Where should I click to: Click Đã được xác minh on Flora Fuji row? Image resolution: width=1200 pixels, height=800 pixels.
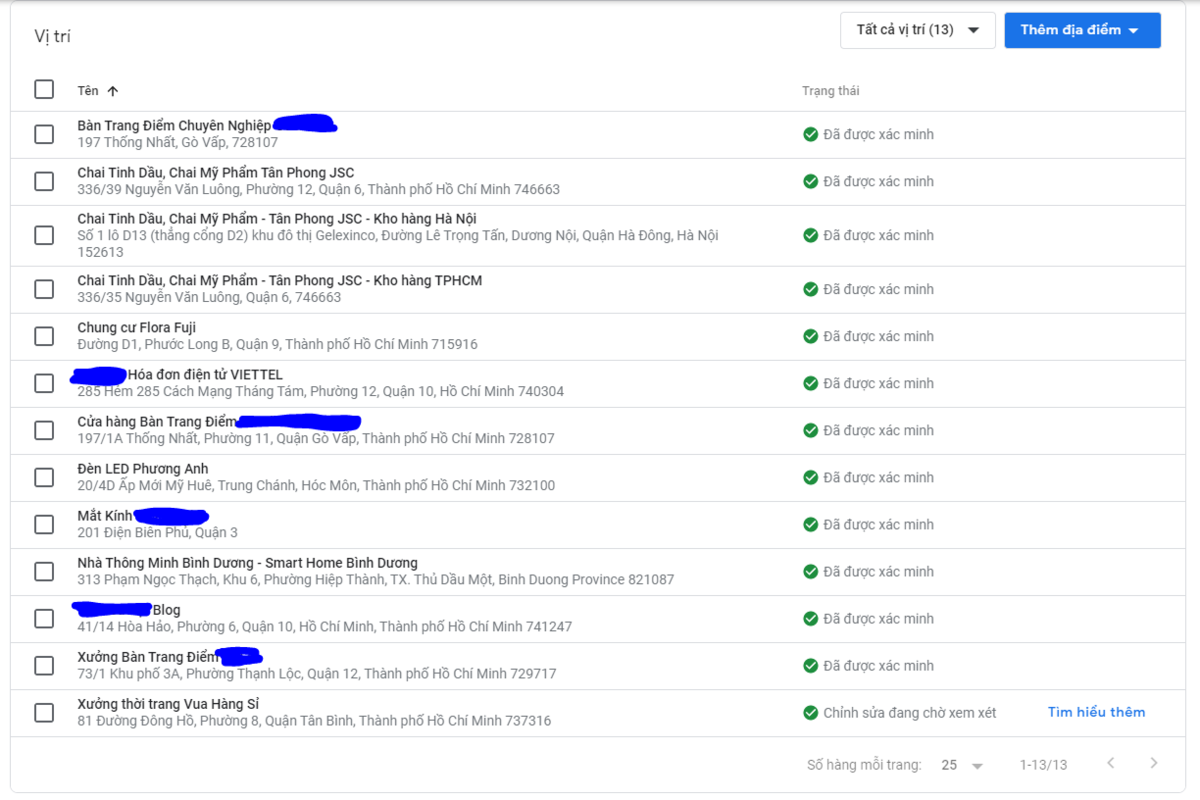tap(879, 336)
